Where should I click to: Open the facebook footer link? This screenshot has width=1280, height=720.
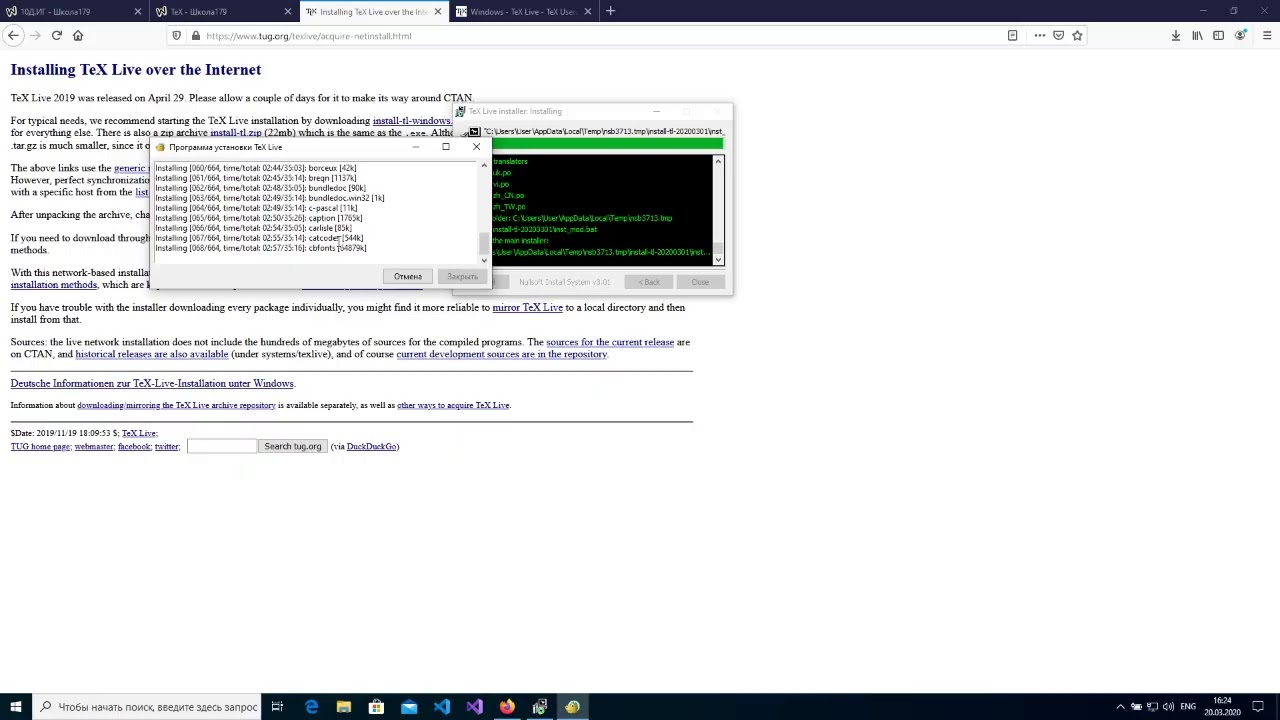pos(134,447)
